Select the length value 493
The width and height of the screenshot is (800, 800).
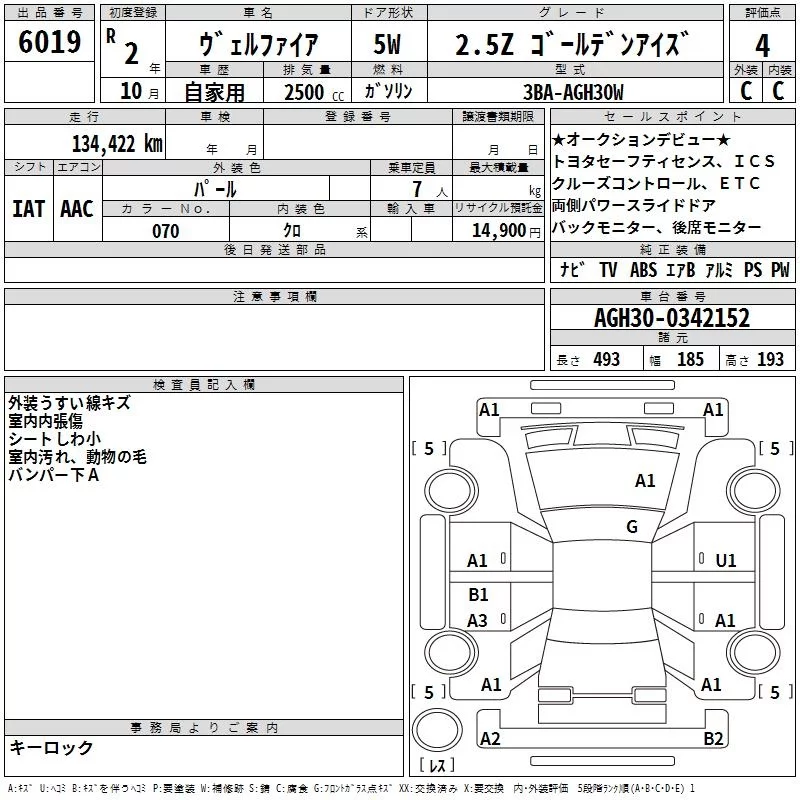pyautogui.click(x=607, y=360)
